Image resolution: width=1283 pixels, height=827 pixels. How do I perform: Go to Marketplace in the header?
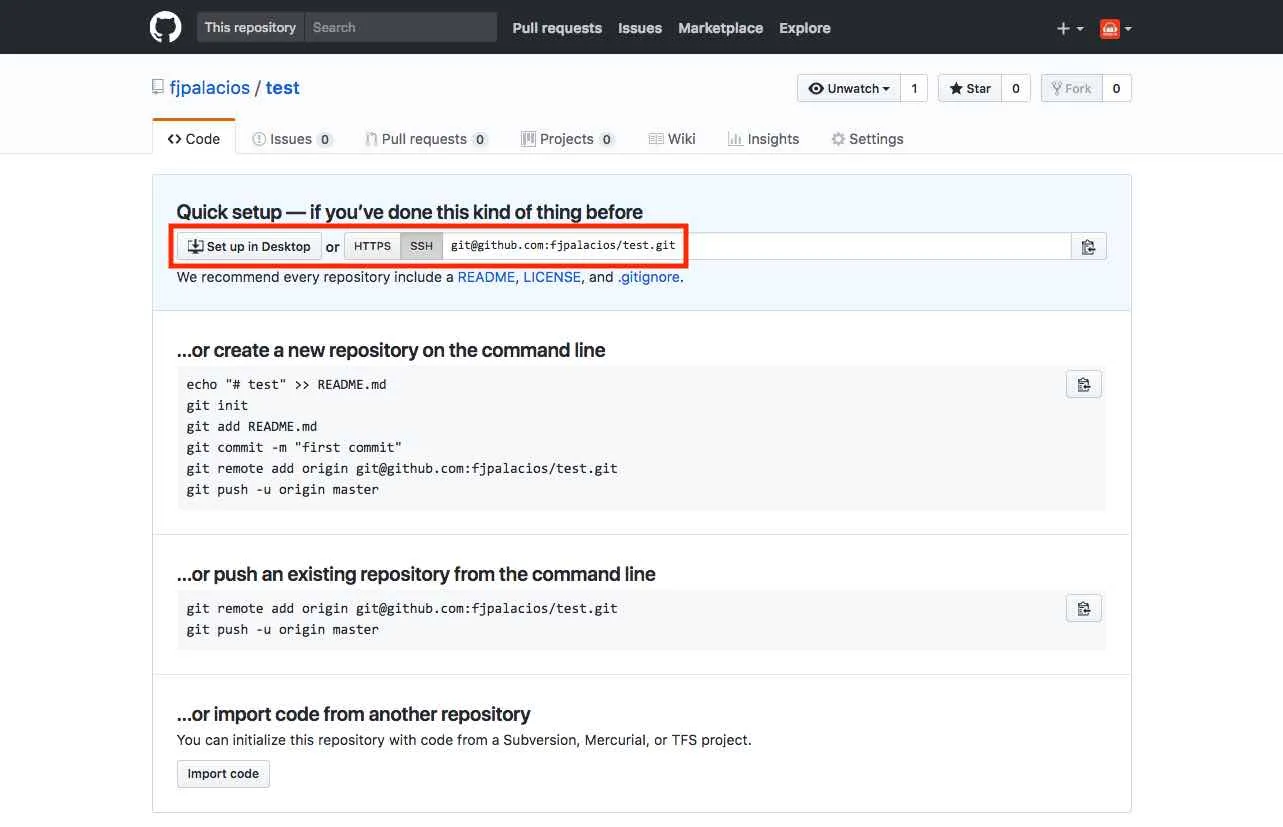point(720,28)
